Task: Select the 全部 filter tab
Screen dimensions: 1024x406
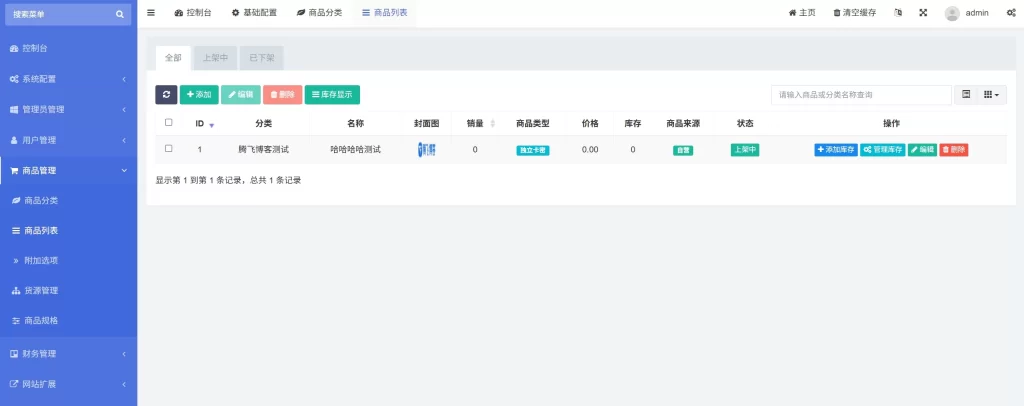Action: (173, 57)
